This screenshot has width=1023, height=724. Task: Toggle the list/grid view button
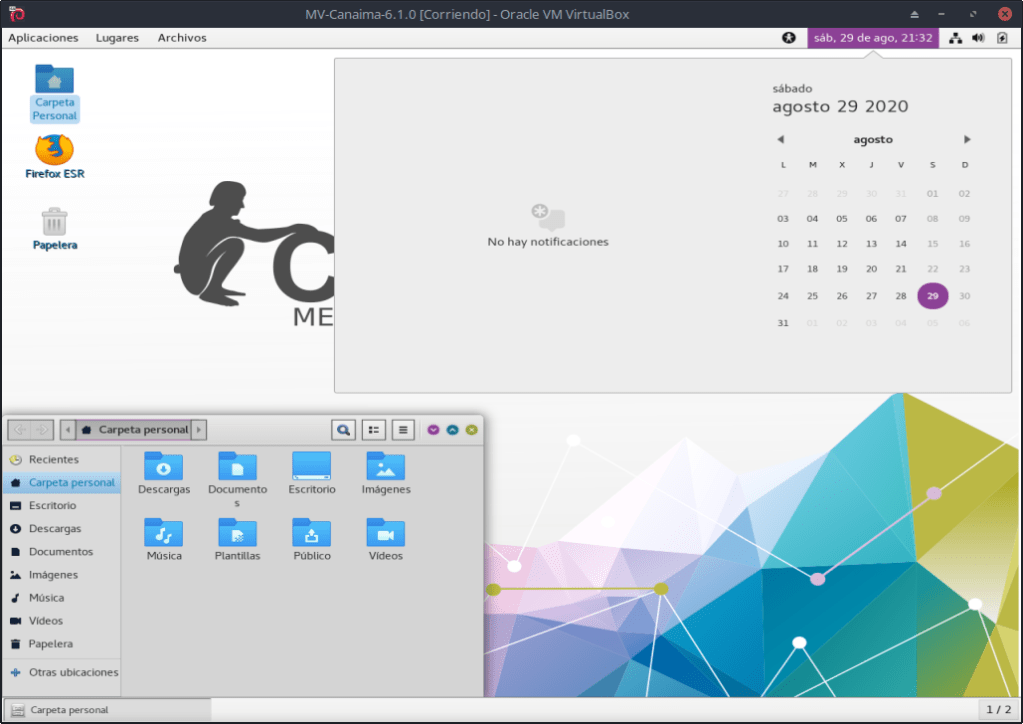pyautogui.click(x=373, y=430)
